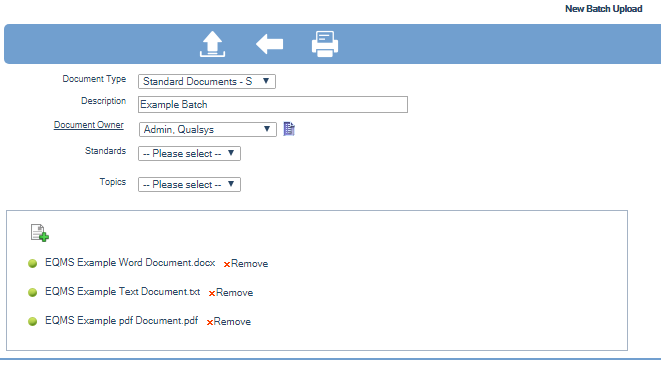
Task: Click the print icon in toolbar
Action: tap(325, 44)
